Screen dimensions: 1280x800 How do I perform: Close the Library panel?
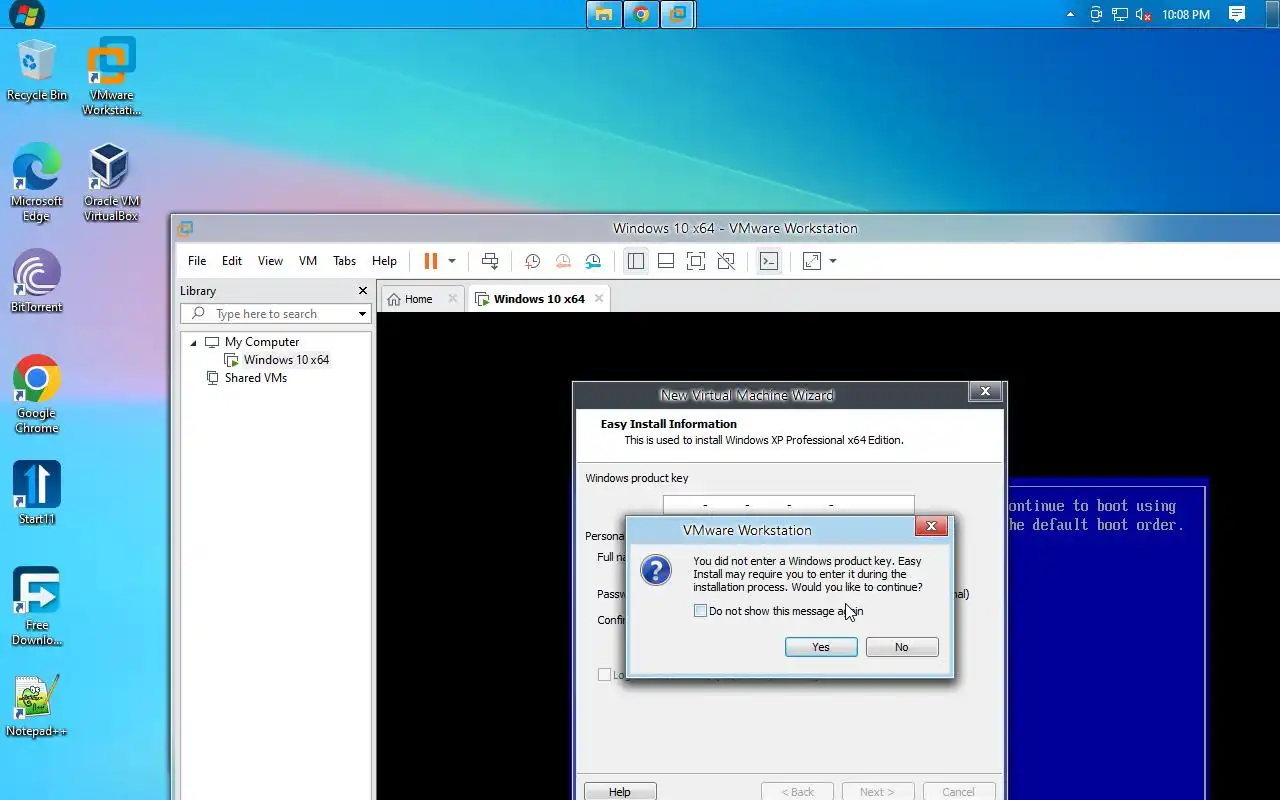pos(363,291)
